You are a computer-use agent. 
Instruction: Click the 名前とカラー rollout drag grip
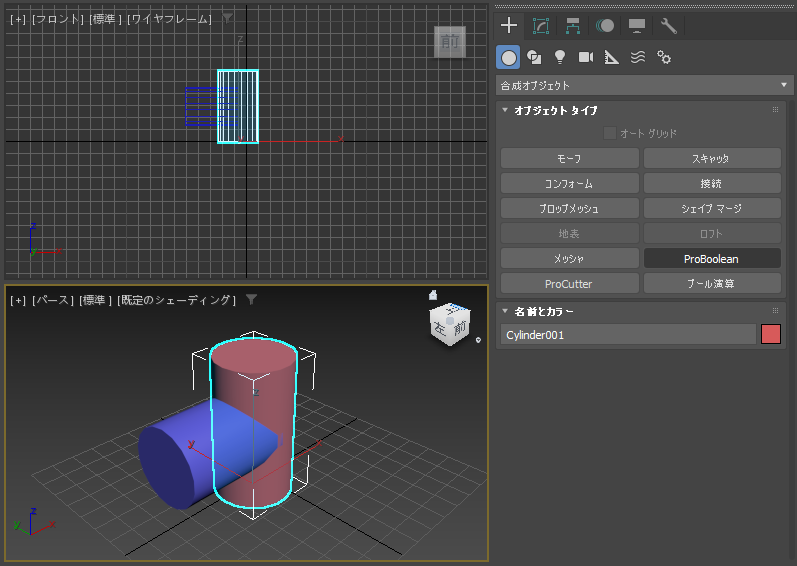(775, 311)
